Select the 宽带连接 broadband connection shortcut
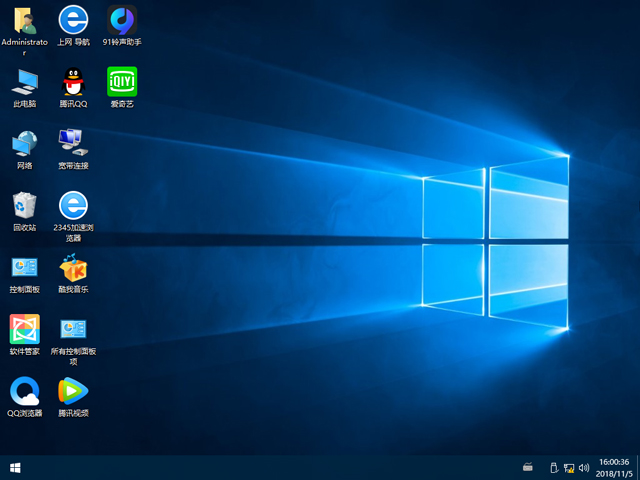This screenshot has width=640, height=480. [x=73, y=144]
